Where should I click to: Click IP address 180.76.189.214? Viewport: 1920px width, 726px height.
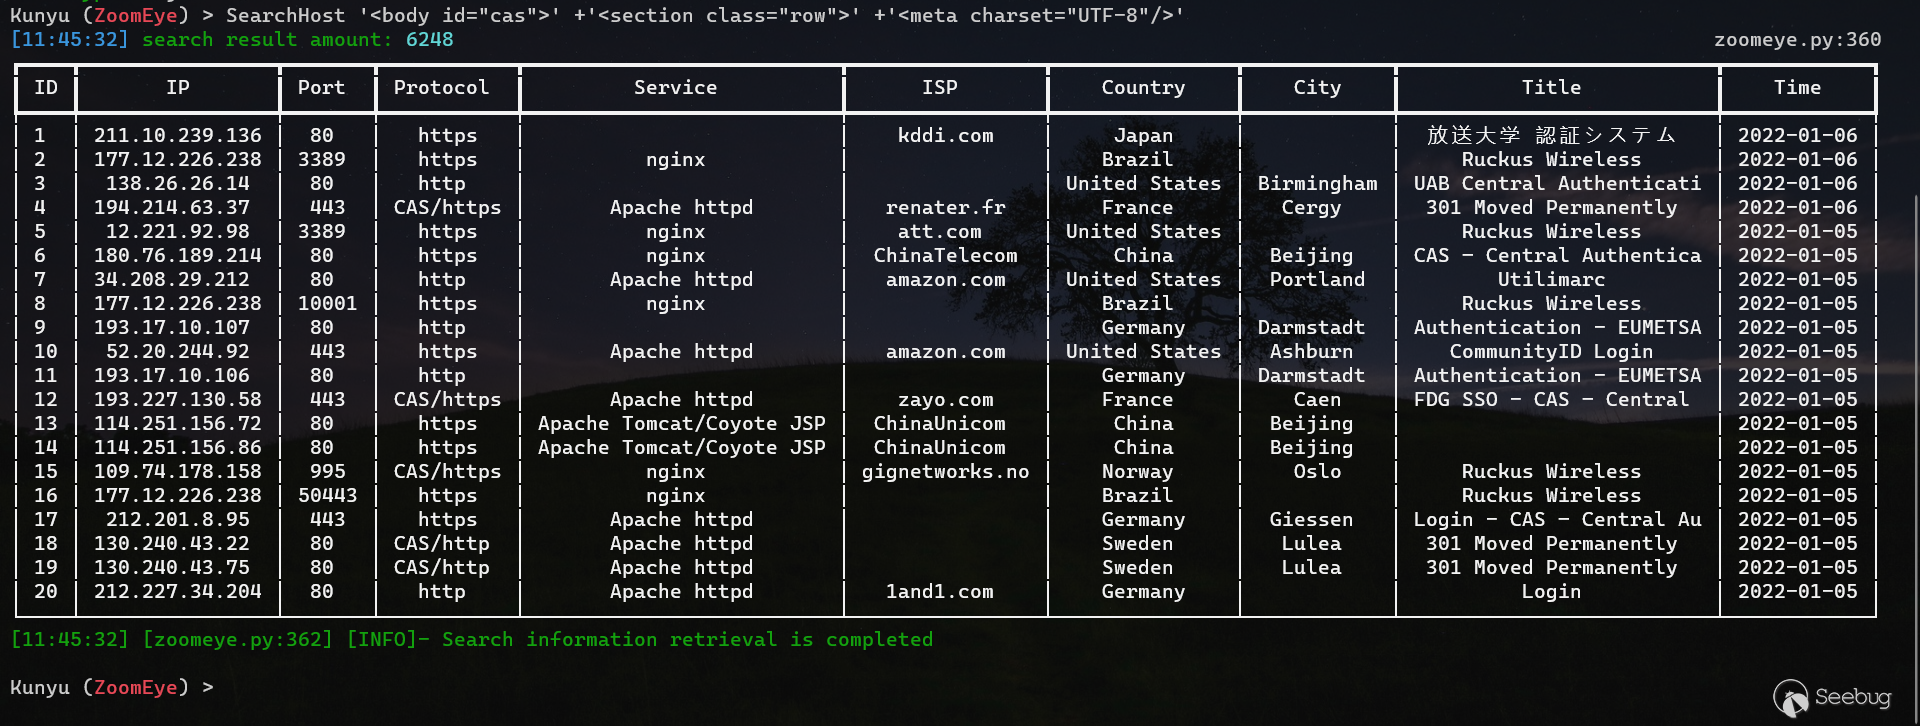(x=178, y=256)
